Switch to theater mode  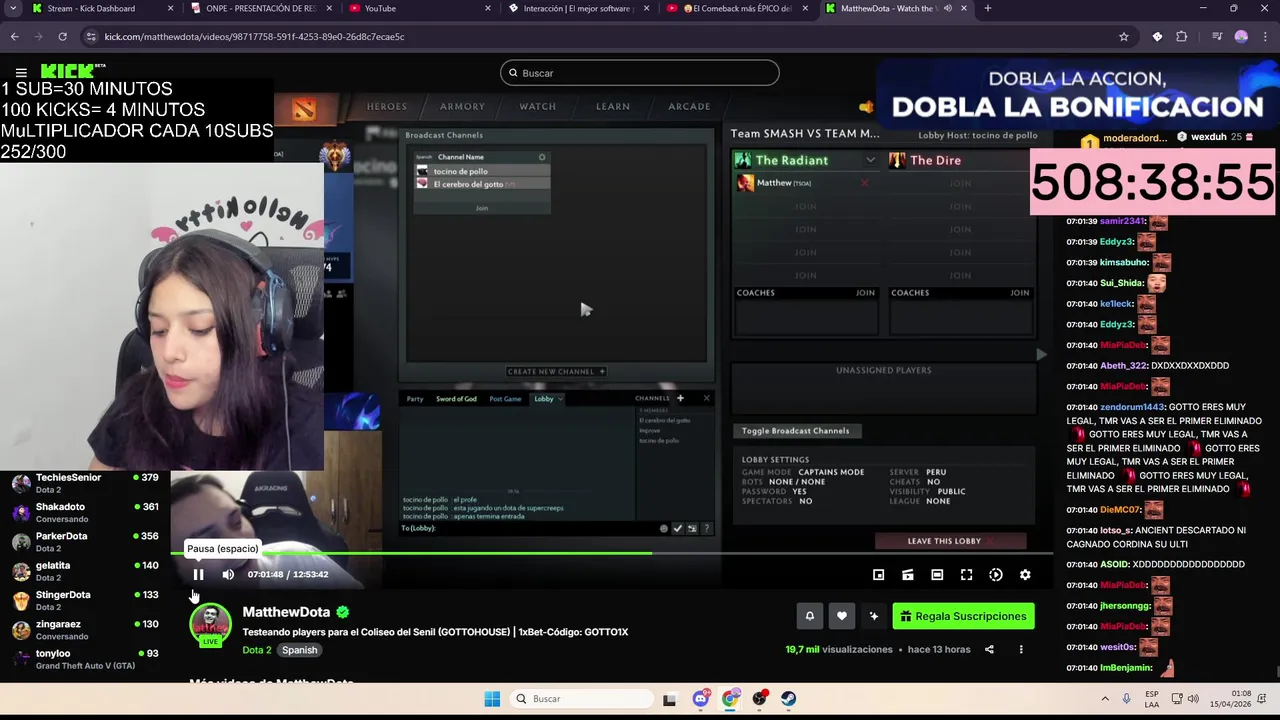(x=937, y=575)
